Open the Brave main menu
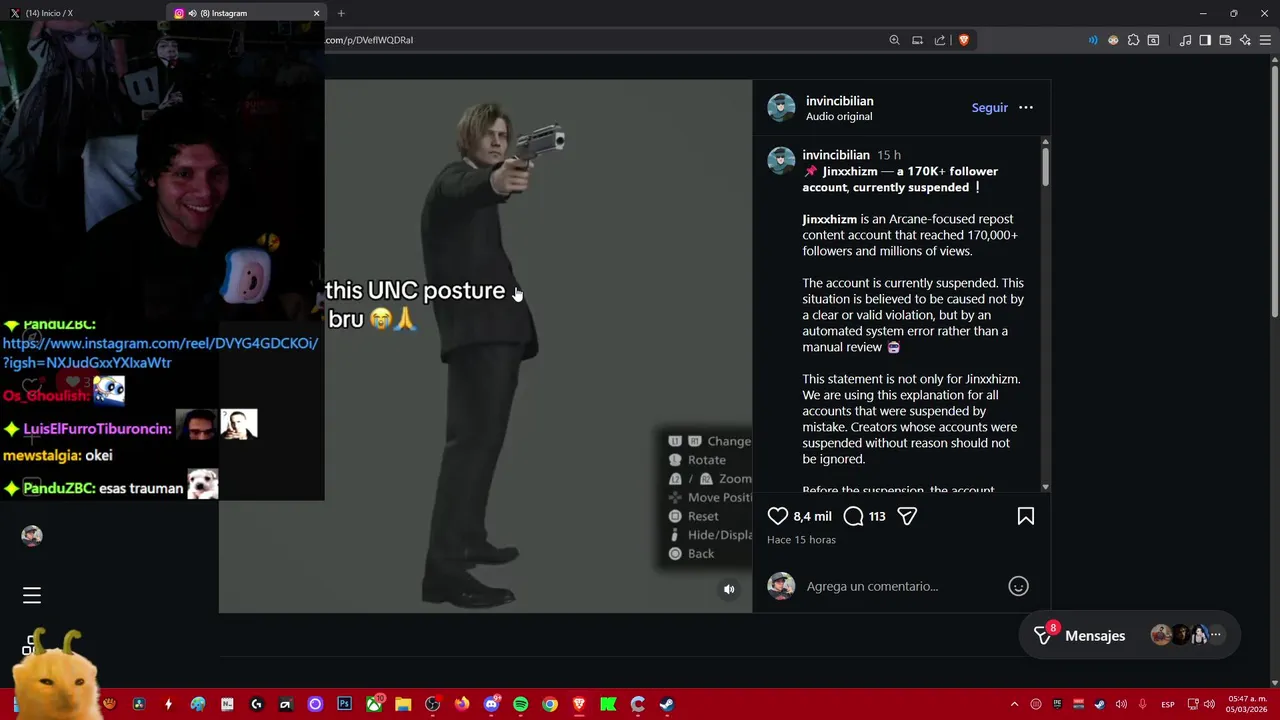The height and width of the screenshot is (720, 1280). [1265, 40]
